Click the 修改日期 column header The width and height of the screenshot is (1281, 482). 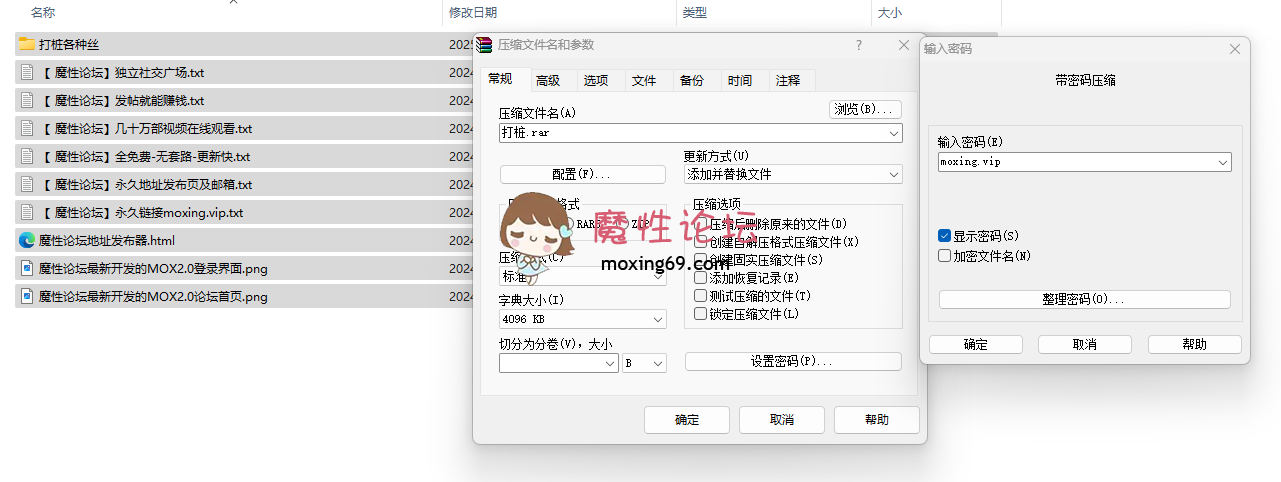[x=473, y=13]
